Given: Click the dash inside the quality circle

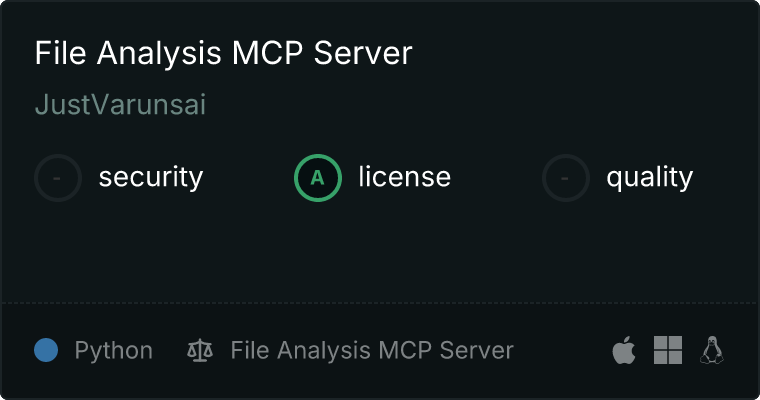Looking at the screenshot, I should tap(565, 178).
